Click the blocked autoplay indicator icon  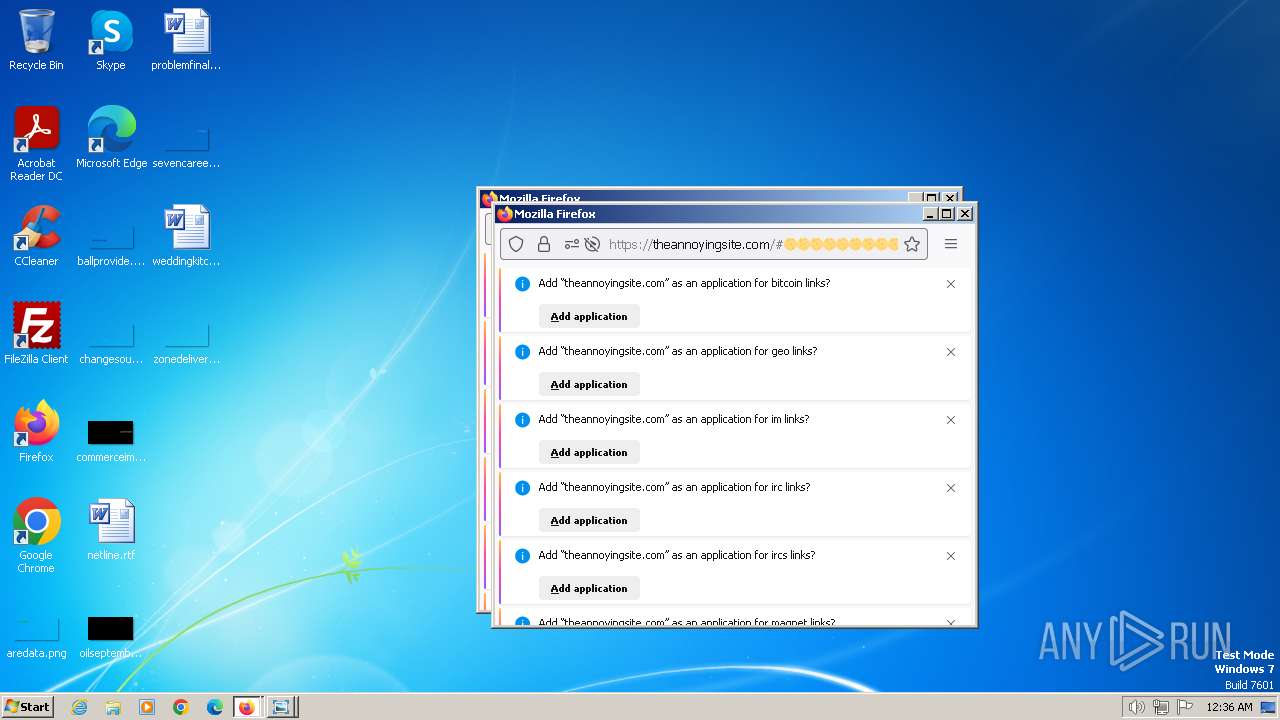point(592,244)
